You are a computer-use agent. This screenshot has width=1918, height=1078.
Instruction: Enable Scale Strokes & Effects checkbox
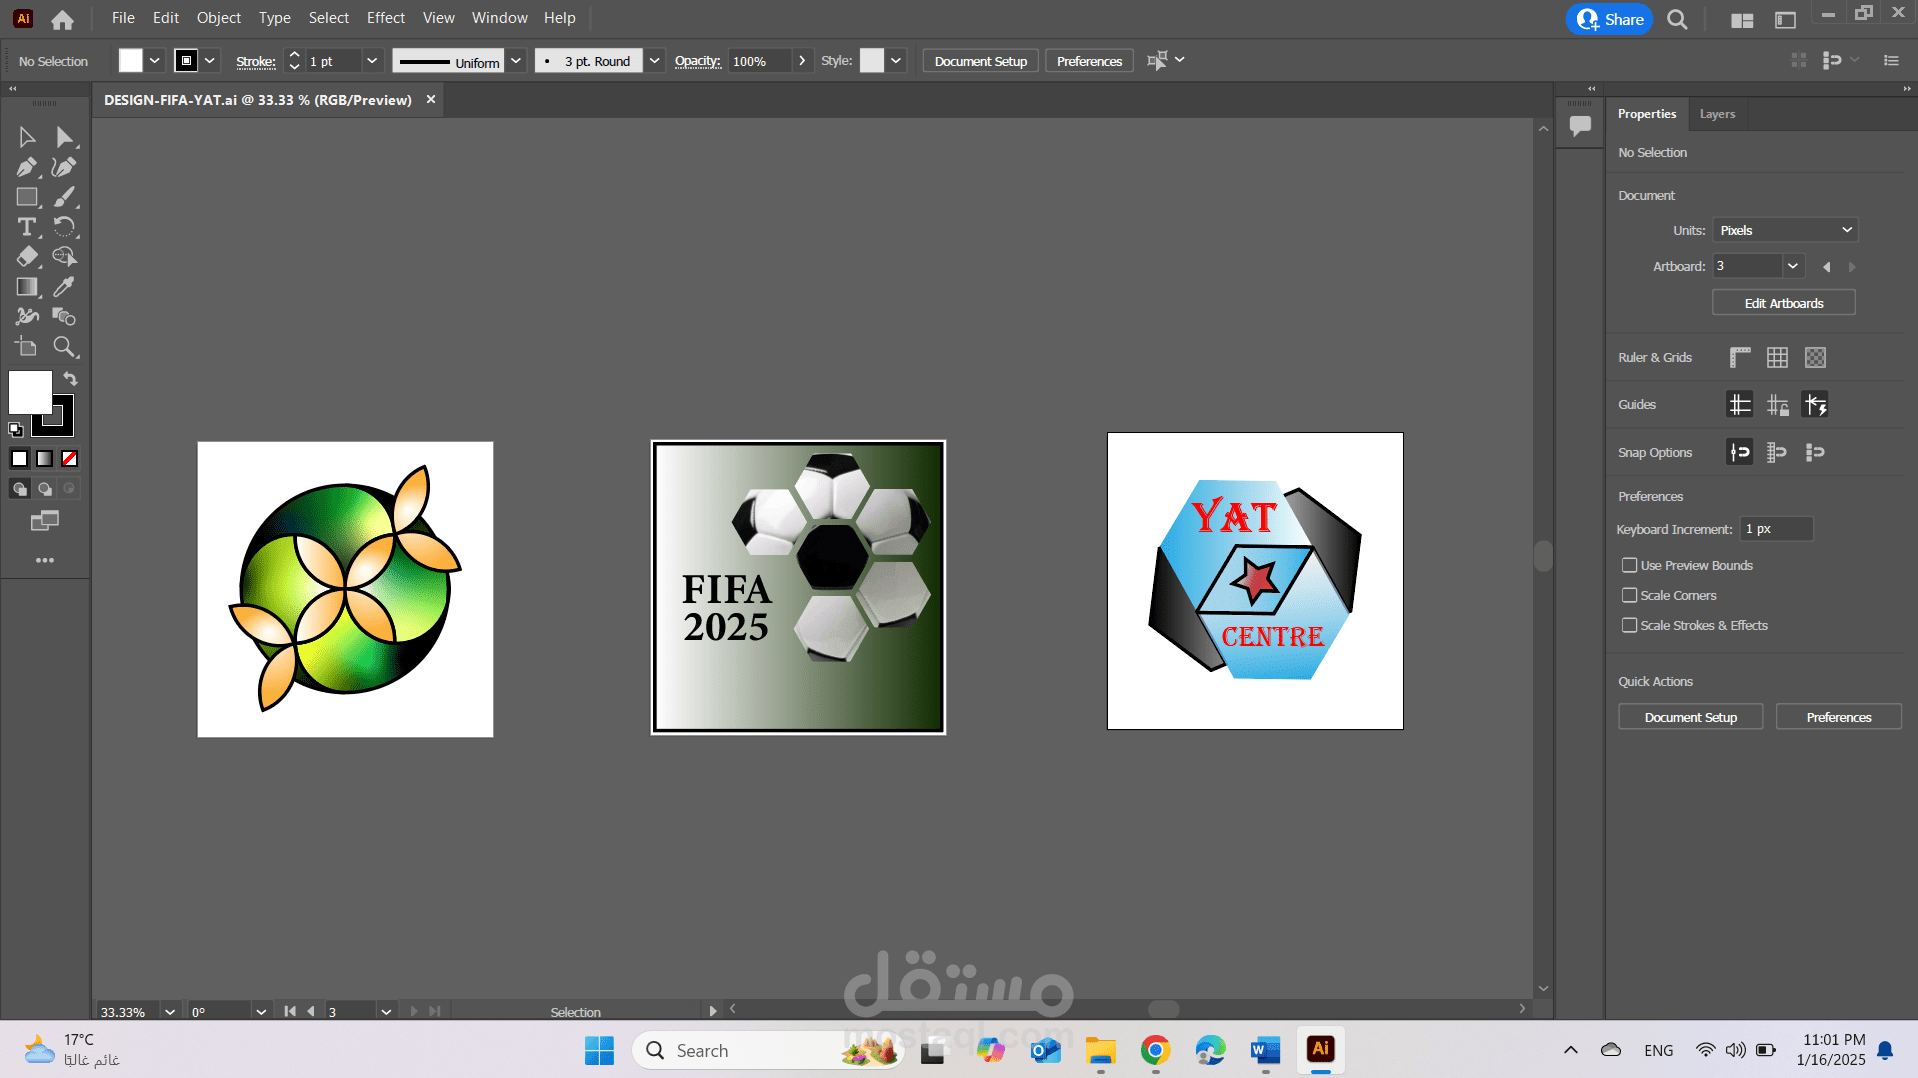[x=1629, y=625]
